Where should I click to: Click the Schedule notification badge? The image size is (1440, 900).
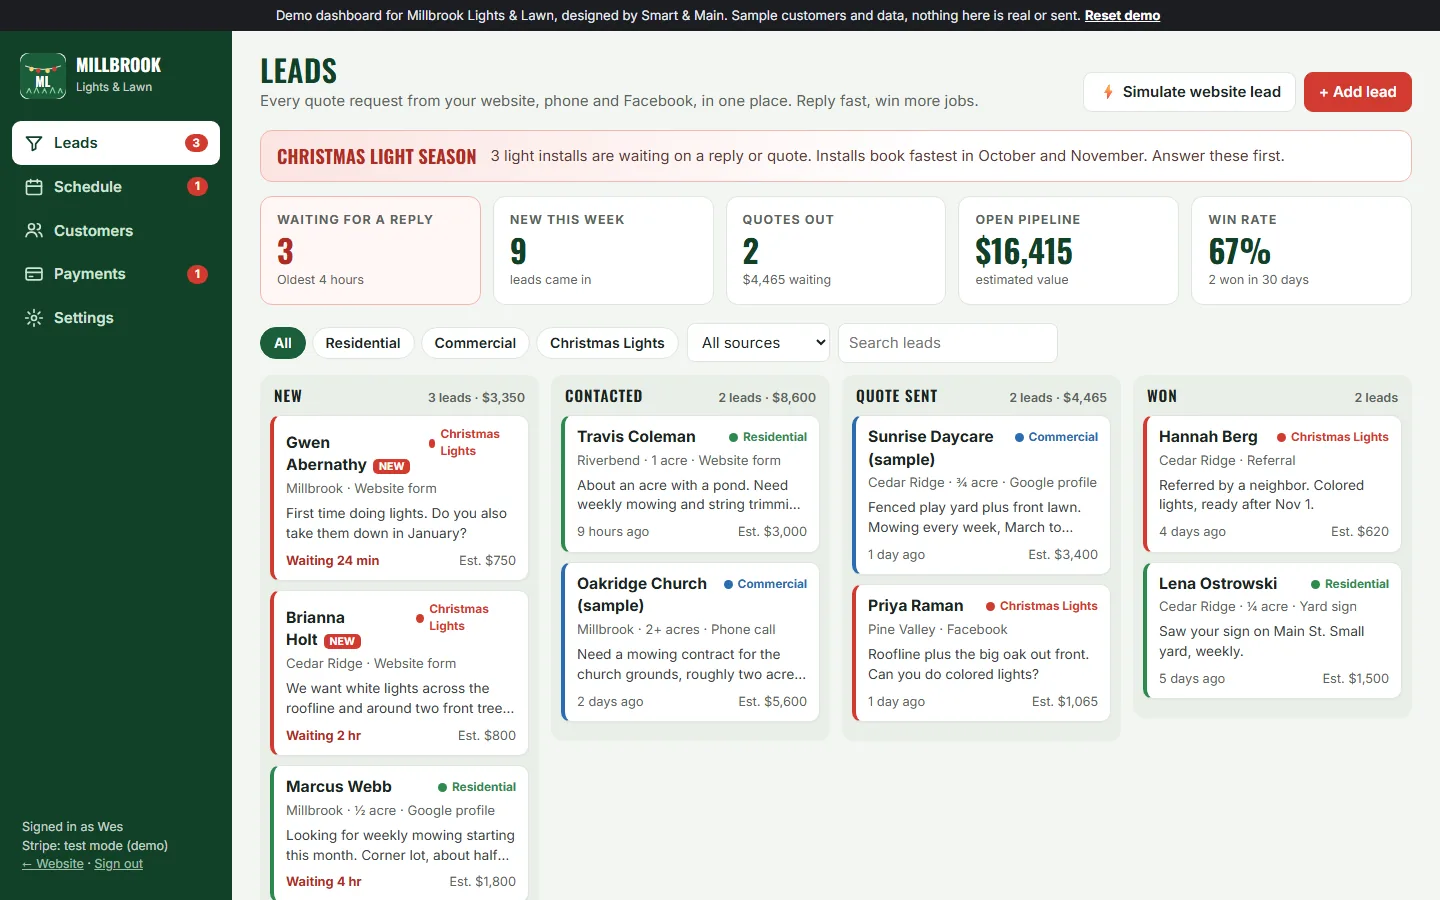click(198, 186)
